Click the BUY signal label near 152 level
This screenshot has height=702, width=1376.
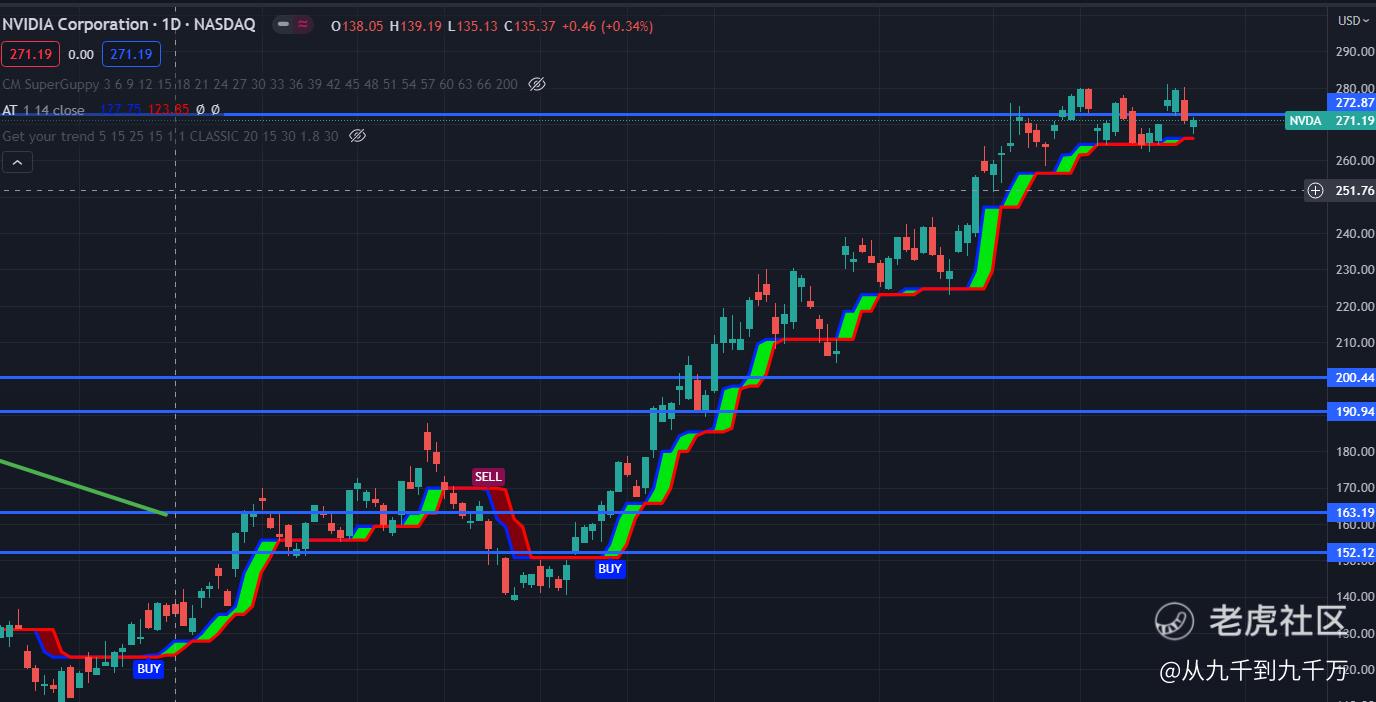[x=609, y=569]
